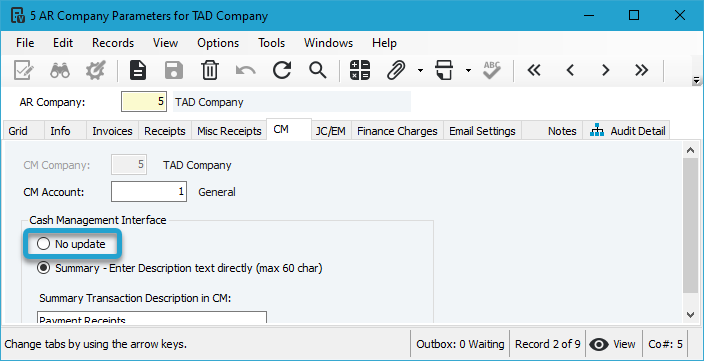Switch to the Receipts tab
This screenshot has height=361, width=704.
[165, 131]
